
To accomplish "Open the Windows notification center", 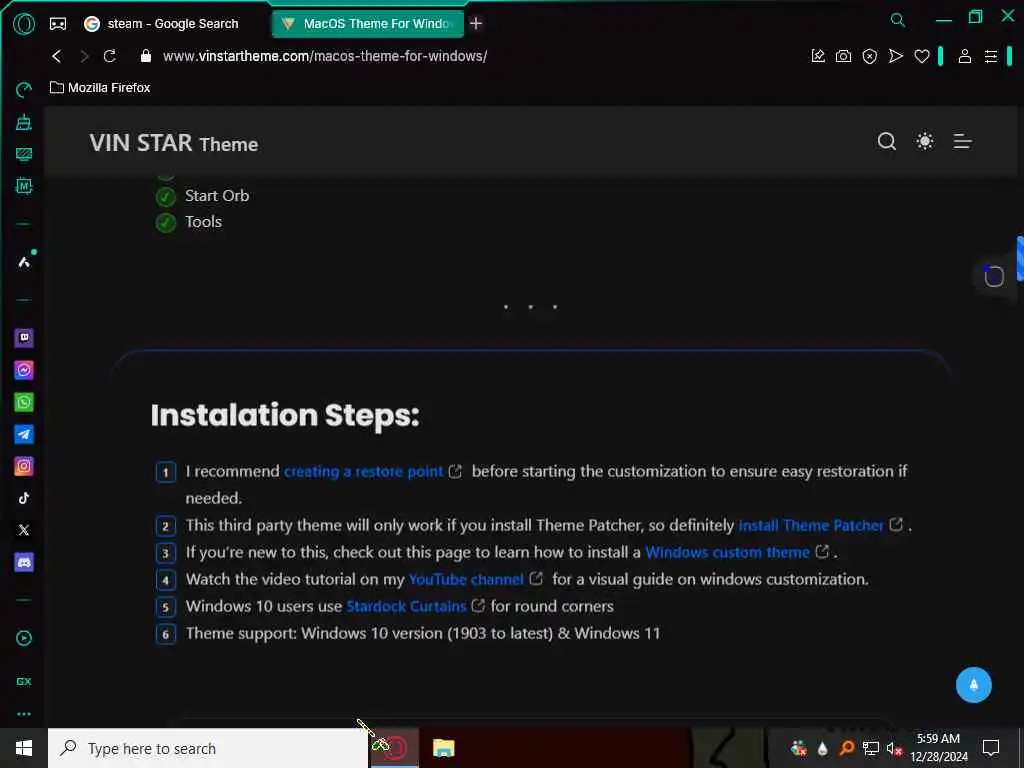I will pos(991,748).
